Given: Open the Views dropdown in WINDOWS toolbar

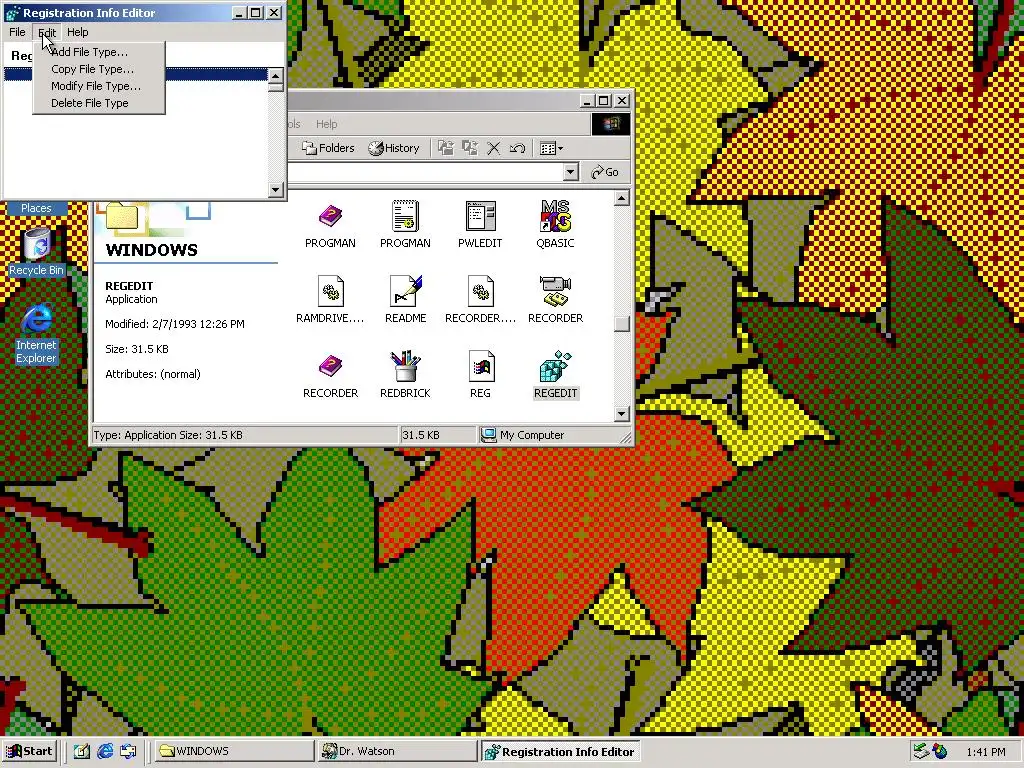Looking at the screenshot, I should click(551, 148).
